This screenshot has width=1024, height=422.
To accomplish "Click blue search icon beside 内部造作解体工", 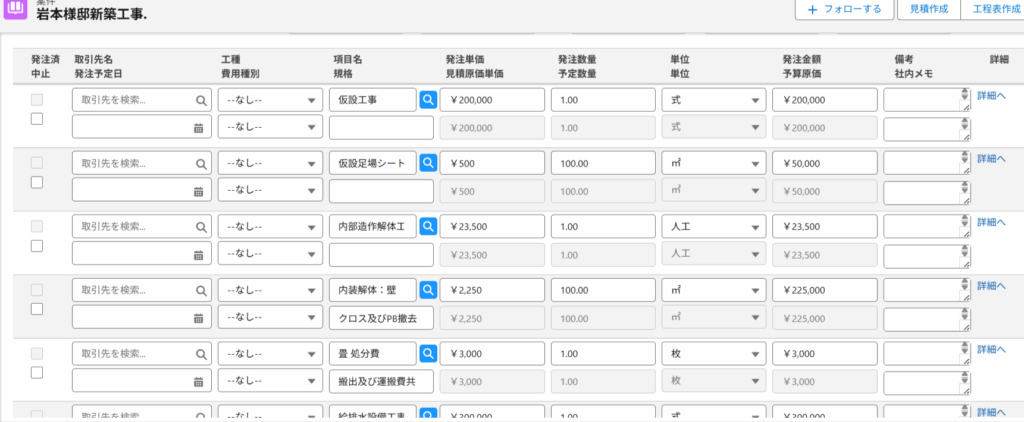I will tap(428, 227).
